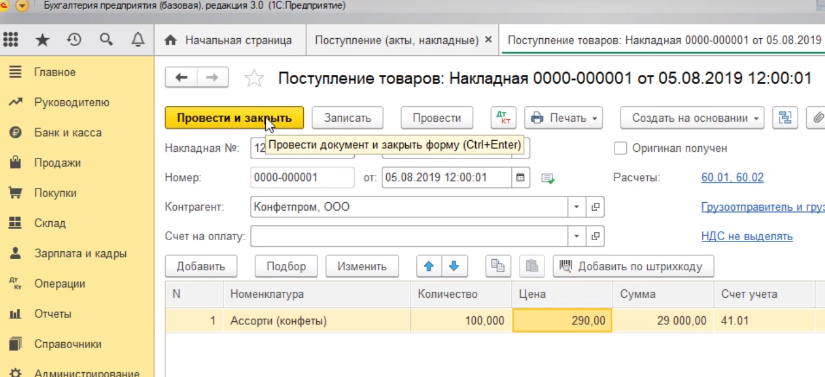Open document structure/related documents icon
Screen dimensions: 825x377
click(x=785, y=118)
